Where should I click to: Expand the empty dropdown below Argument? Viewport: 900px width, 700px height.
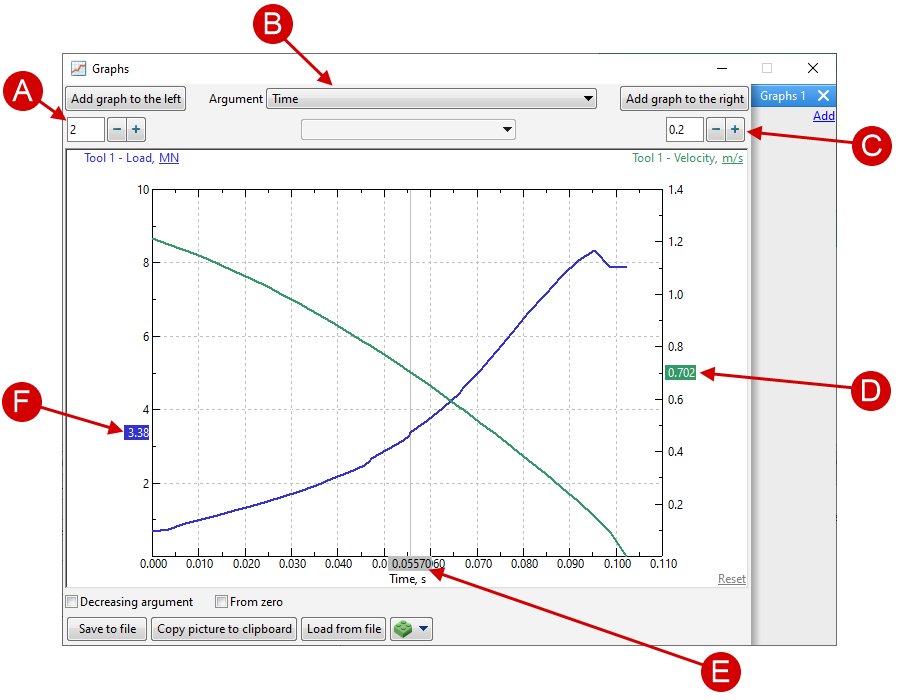coord(409,129)
